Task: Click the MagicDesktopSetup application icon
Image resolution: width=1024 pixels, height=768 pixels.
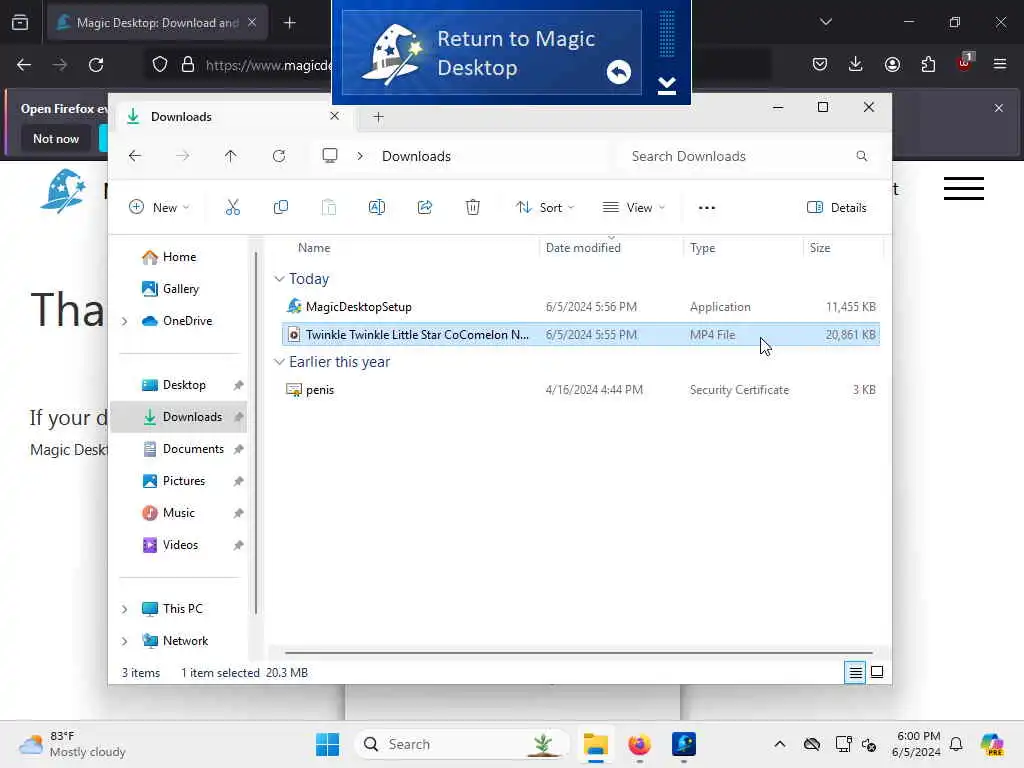Action: pyautogui.click(x=294, y=306)
